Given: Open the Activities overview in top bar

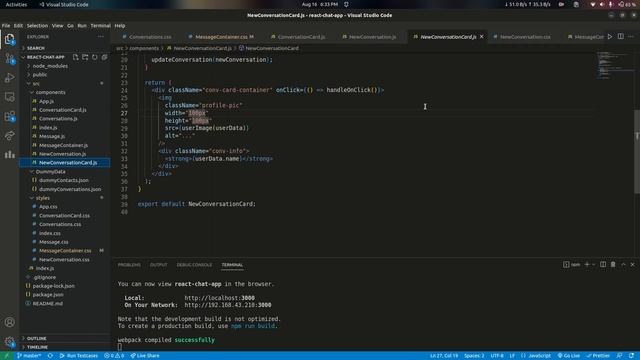Looking at the screenshot, I should tap(16, 4).
